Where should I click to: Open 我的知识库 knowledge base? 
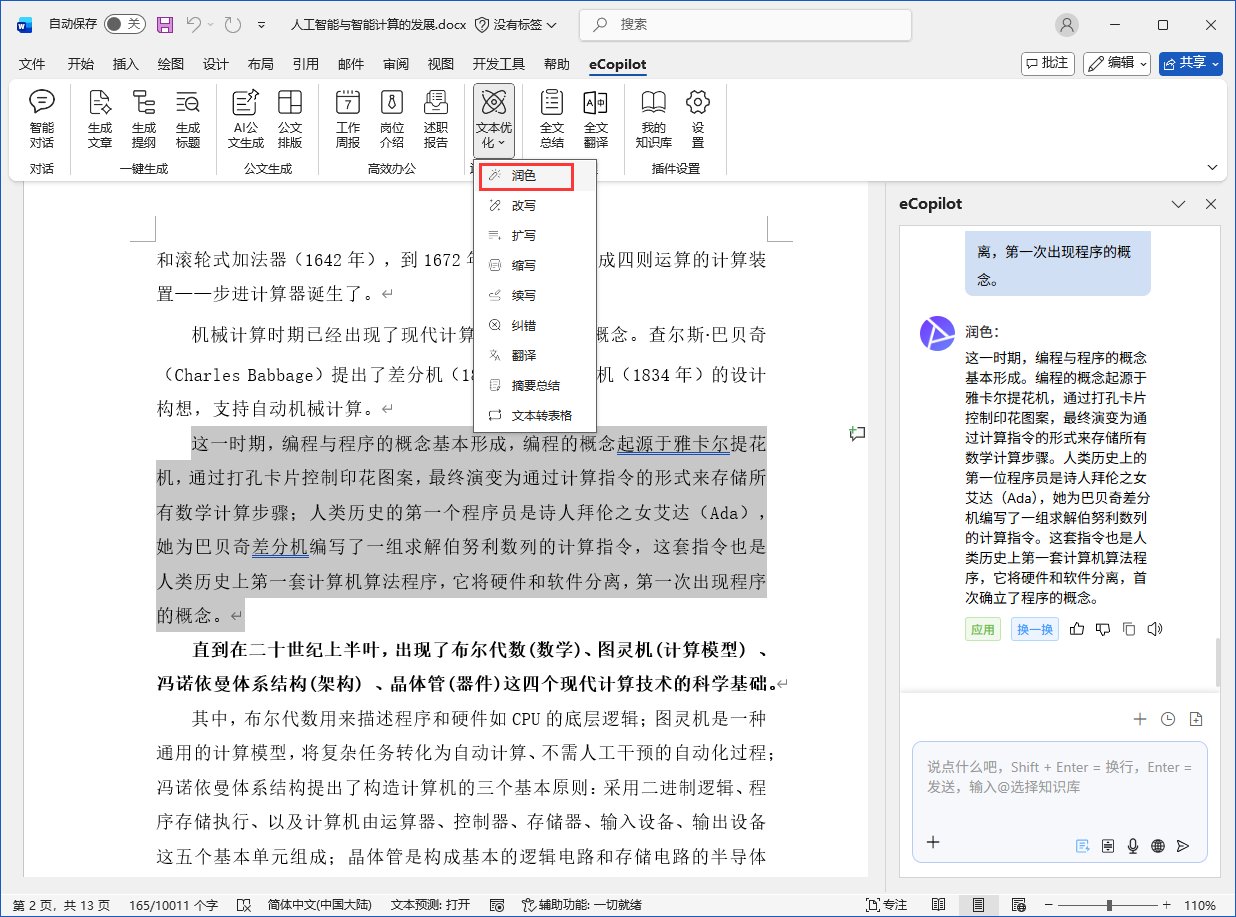[x=653, y=119]
